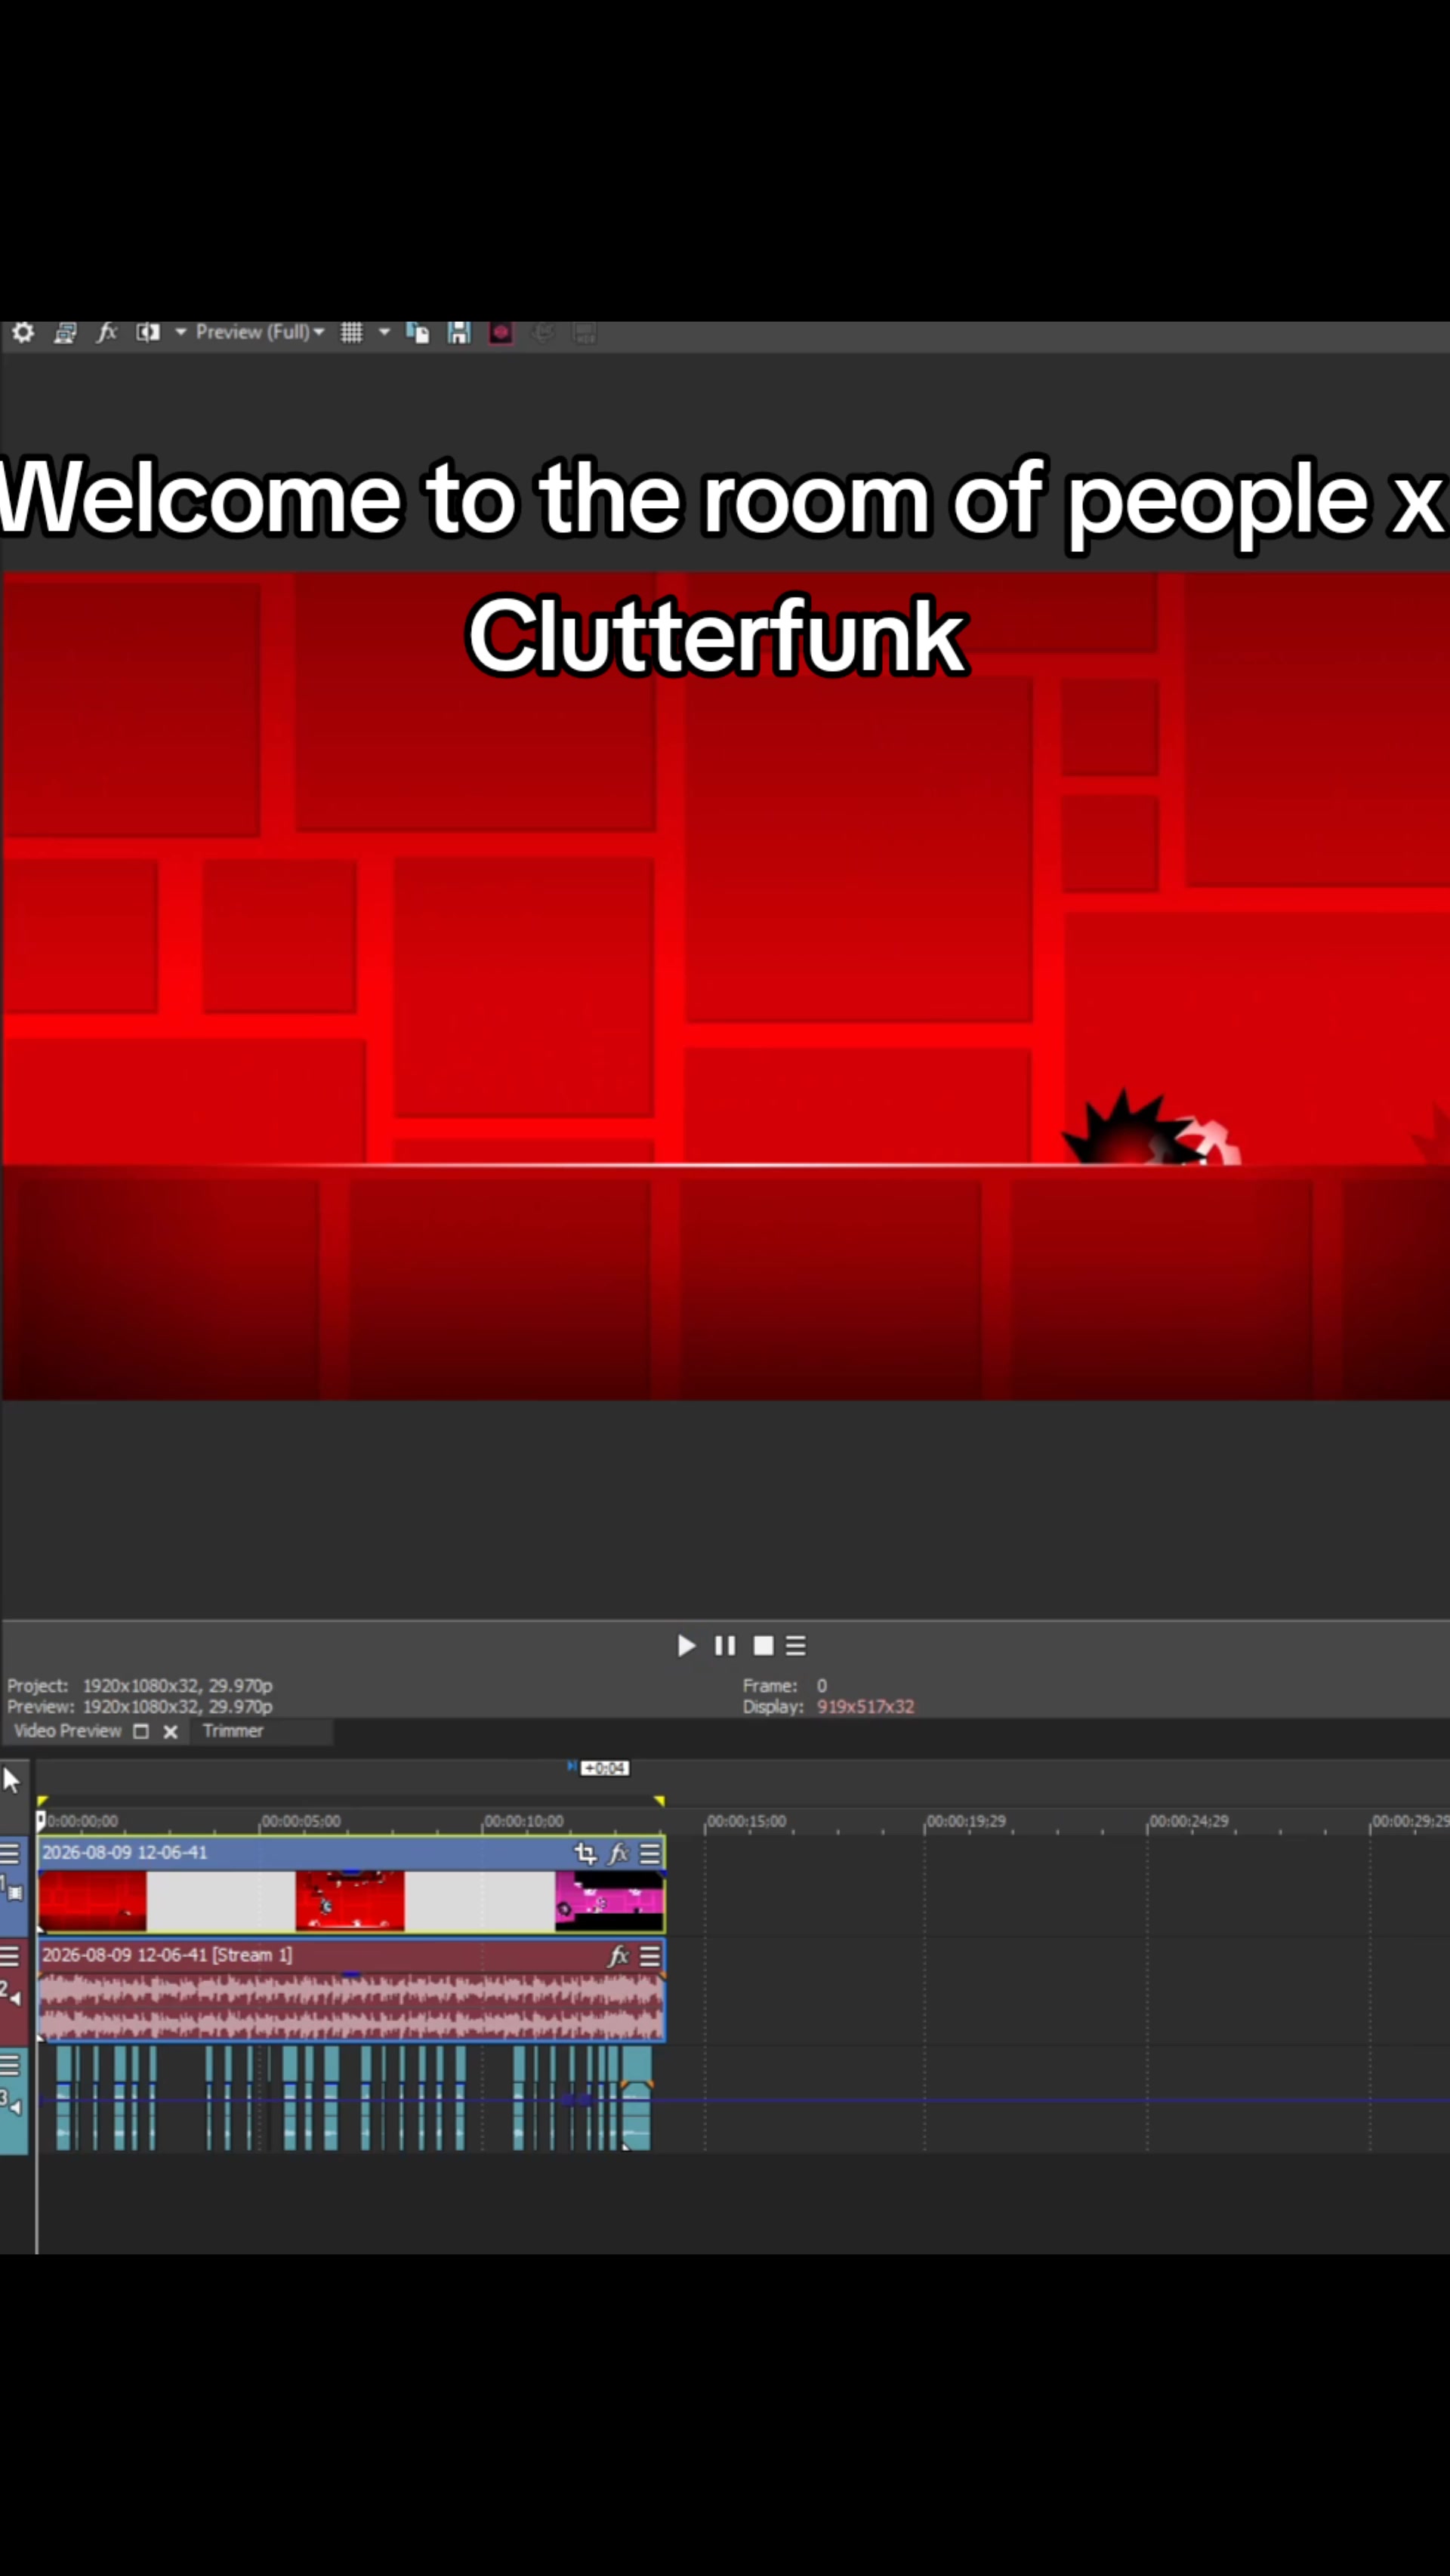
Task: Click the 00:00:05;00 mark on ruler
Action: (x=300, y=1821)
